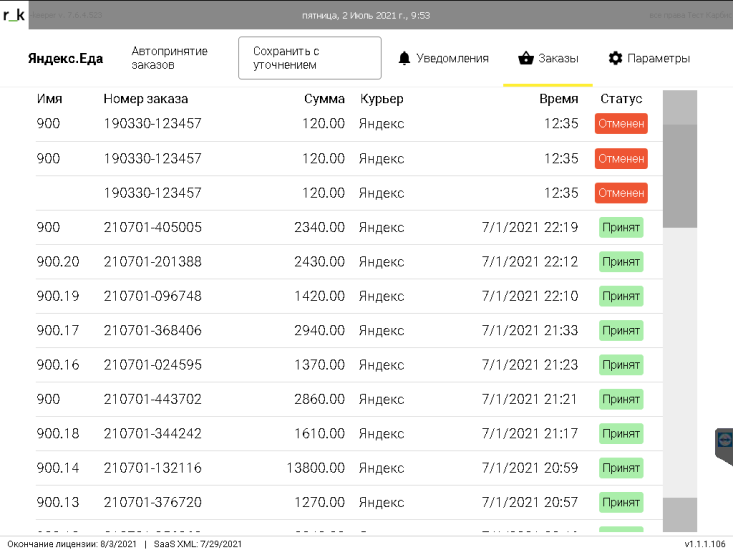Click the time 7/1/2021 22:19
Screen dimensions: 733x550
click(530, 227)
